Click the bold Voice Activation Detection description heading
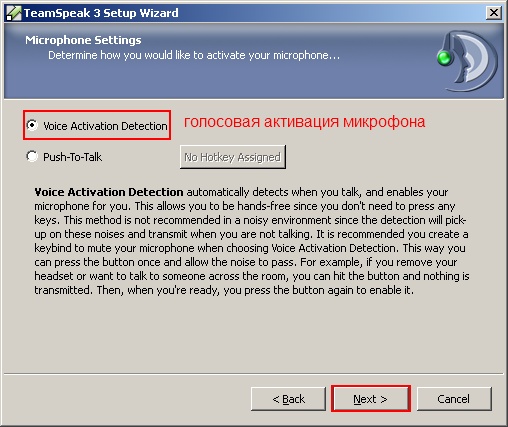This screenshot has width=508, height=427. (109, 192)
